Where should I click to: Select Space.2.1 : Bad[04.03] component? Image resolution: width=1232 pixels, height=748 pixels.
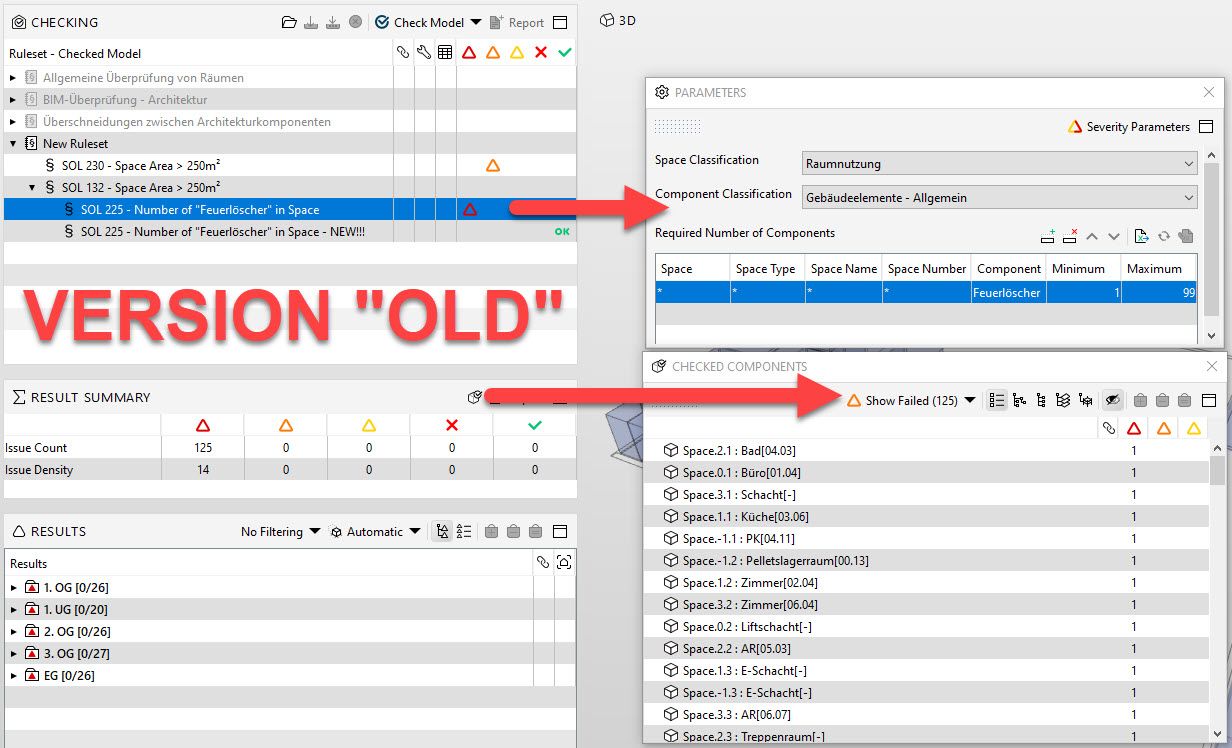(x=739, y=450)
